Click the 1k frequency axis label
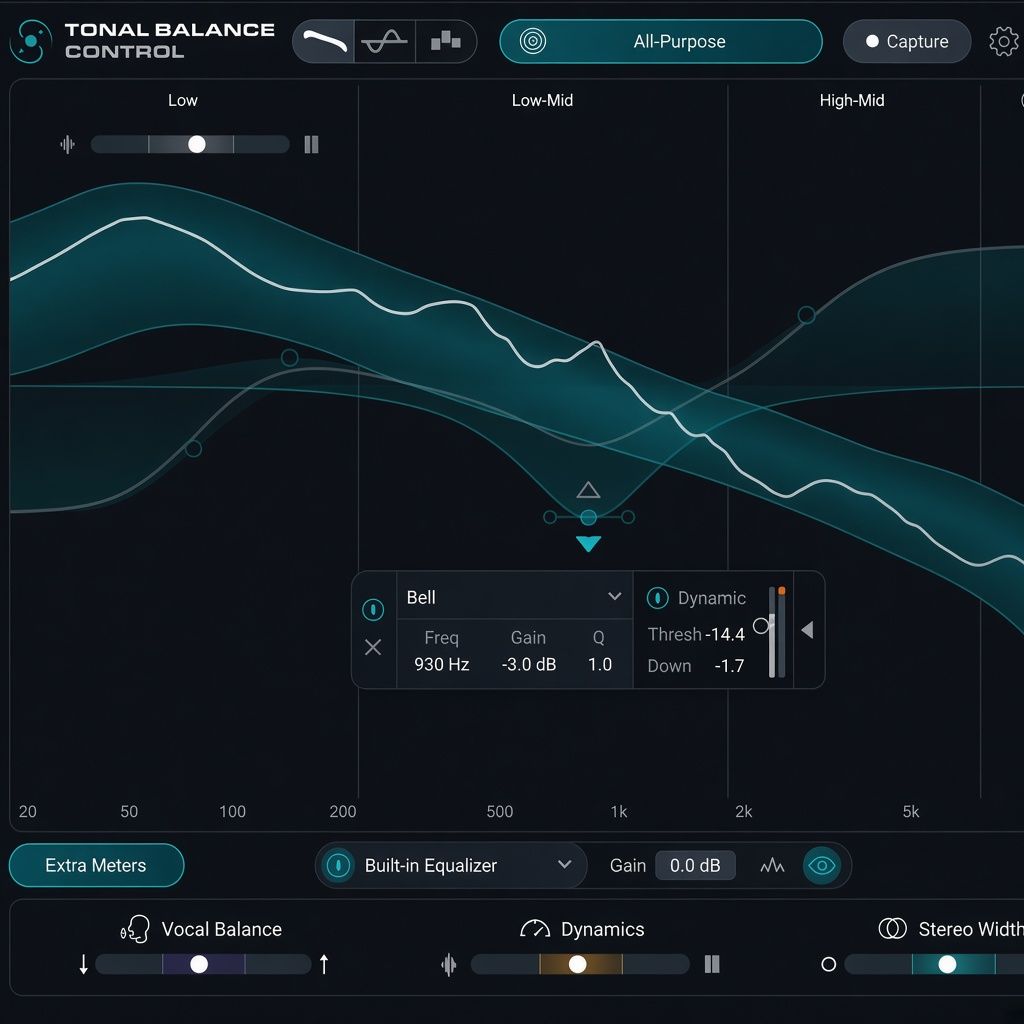Viewport: 1024px width, 1024px height. click(x=618, y=811)
